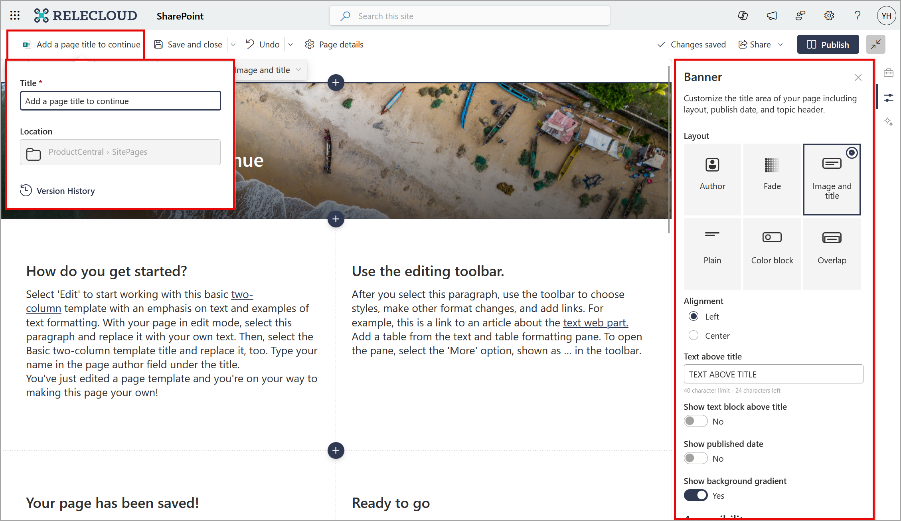Open the Share dropdown
The image size is (901, 521).
coord(760,44)
